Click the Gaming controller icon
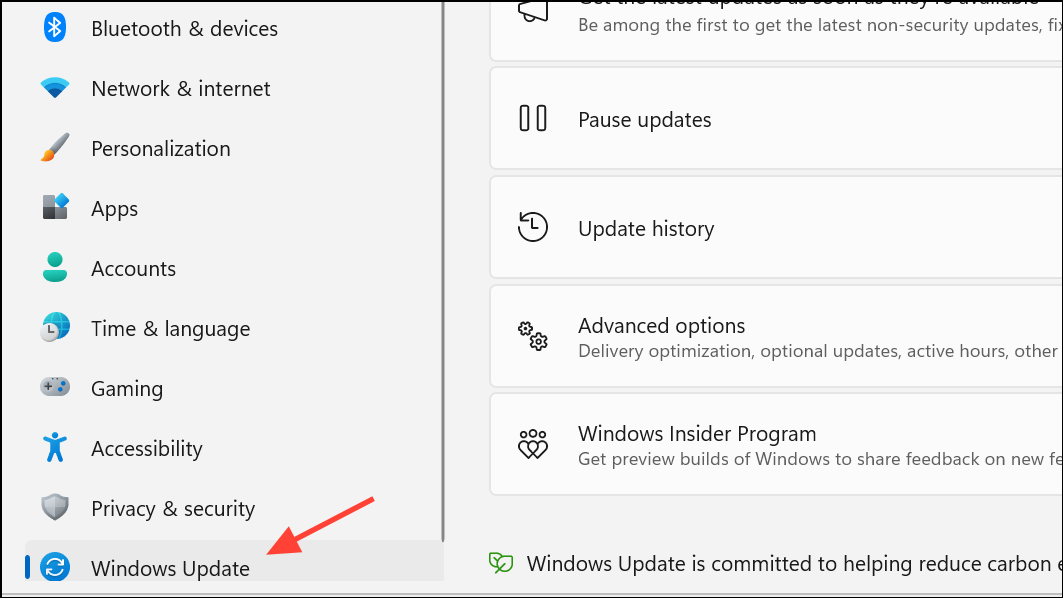 (x=54, y=386)
